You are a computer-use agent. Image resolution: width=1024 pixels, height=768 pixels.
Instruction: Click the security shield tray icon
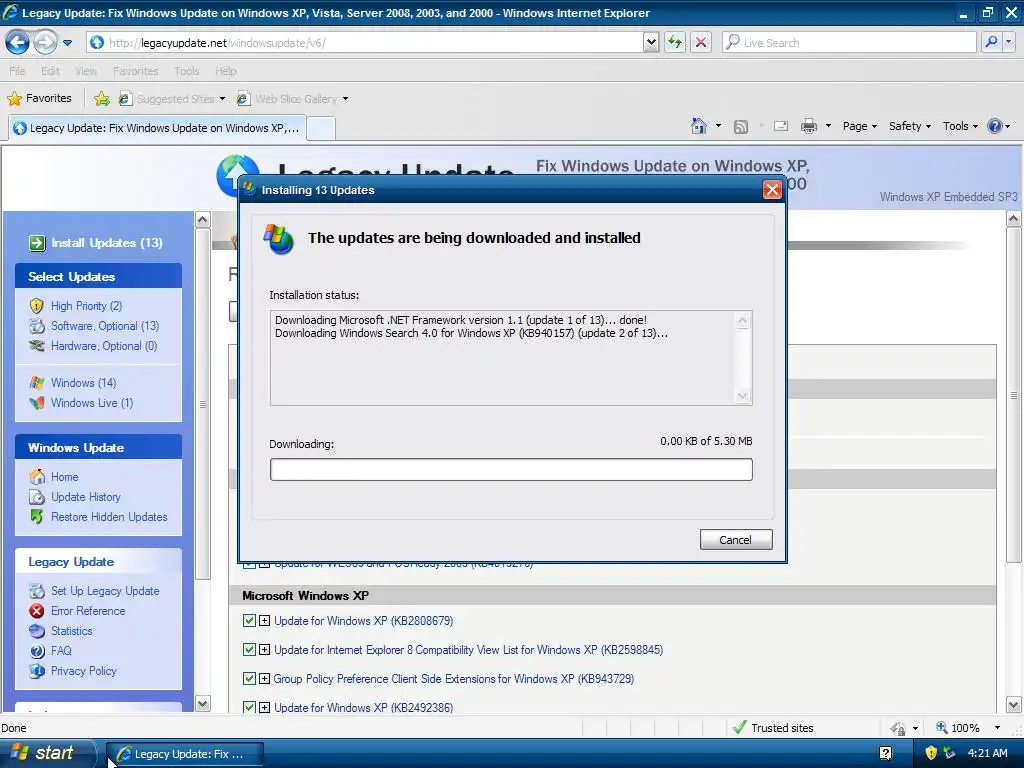point(931,753)
